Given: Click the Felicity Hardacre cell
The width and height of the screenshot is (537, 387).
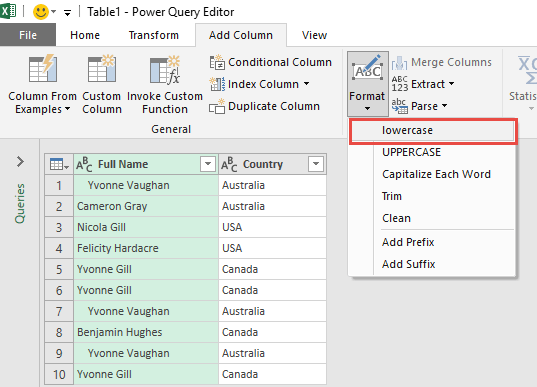Looking at the screenshot, I should tap(146, 248).
